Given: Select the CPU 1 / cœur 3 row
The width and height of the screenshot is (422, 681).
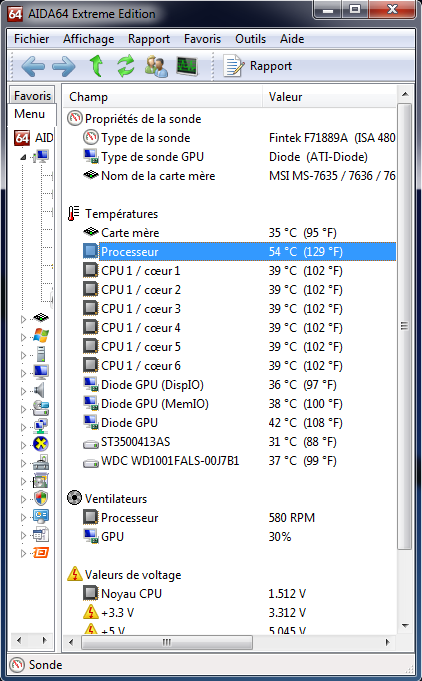Looking at the screenshot, I should point(239,308).
